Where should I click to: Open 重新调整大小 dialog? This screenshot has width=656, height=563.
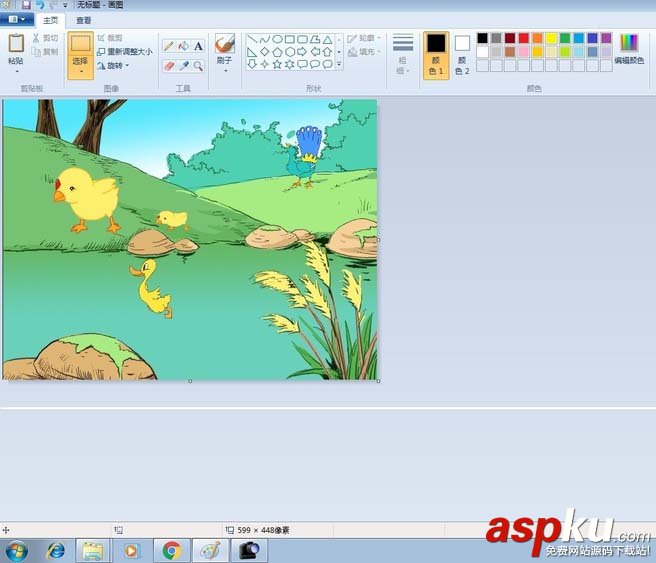pos(125,52)
